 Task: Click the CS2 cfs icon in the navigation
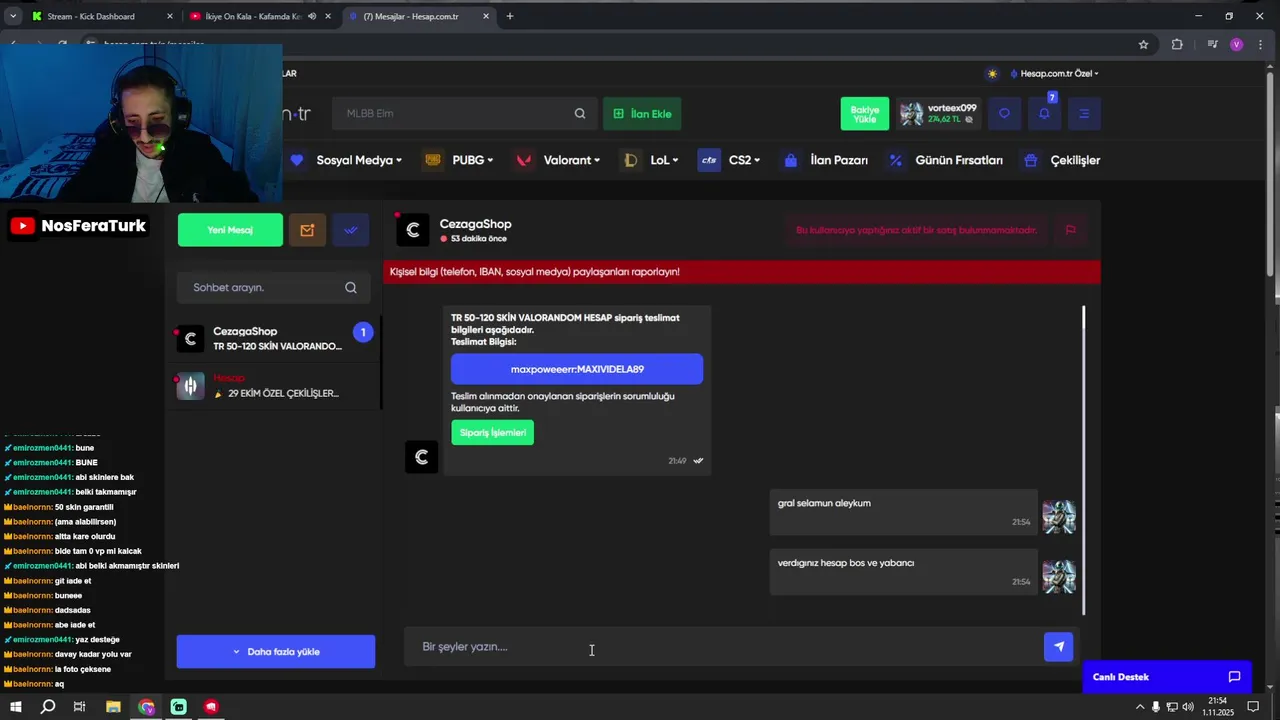(x=709, y=160)
